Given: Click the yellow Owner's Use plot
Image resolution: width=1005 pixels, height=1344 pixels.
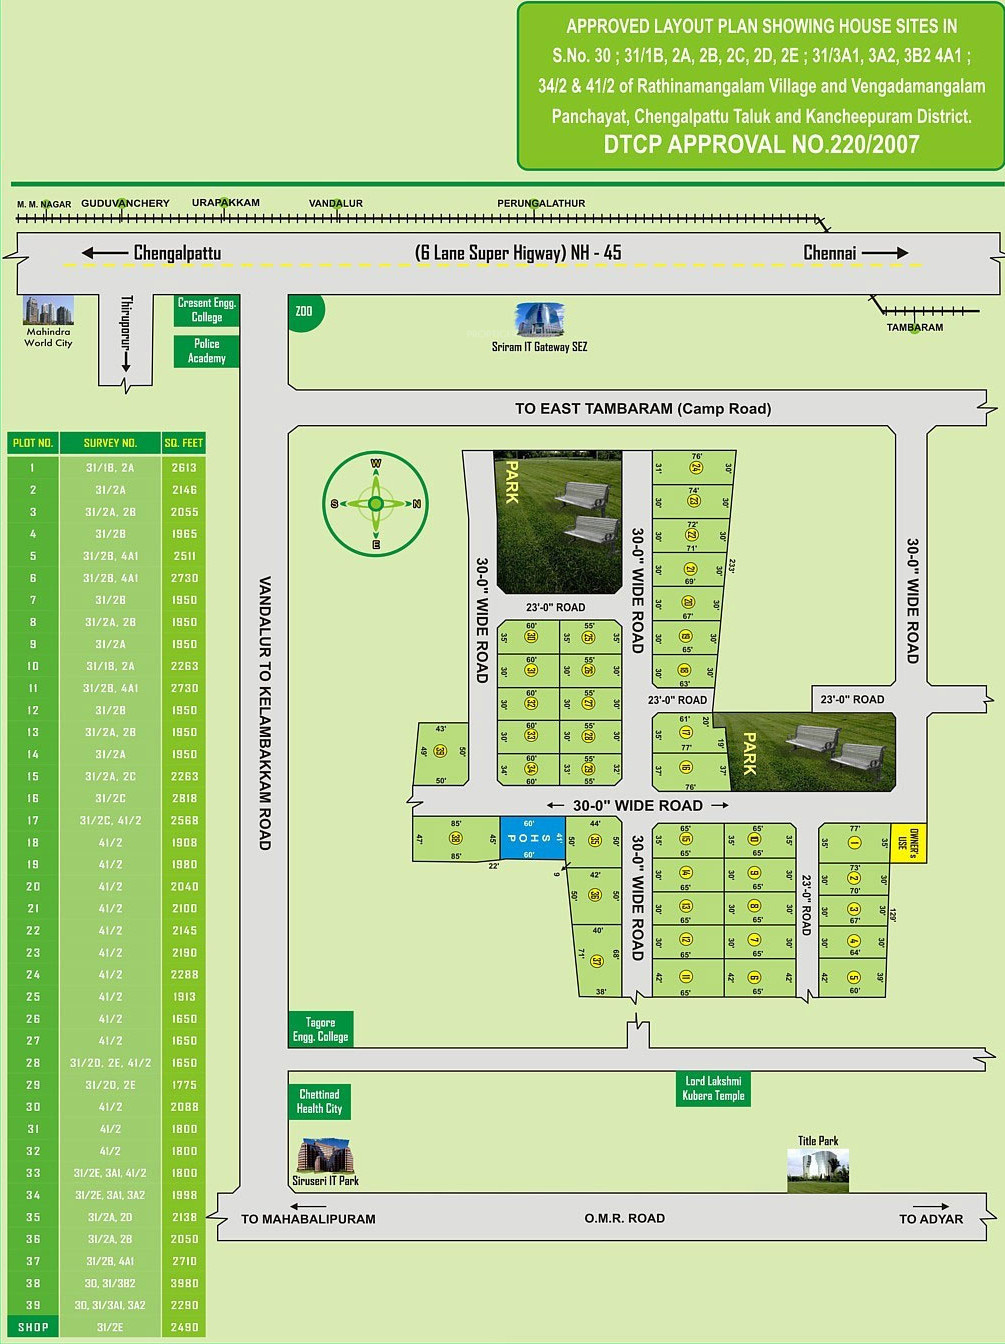Looking at the screenshot, I should click(x=907, y=843).
